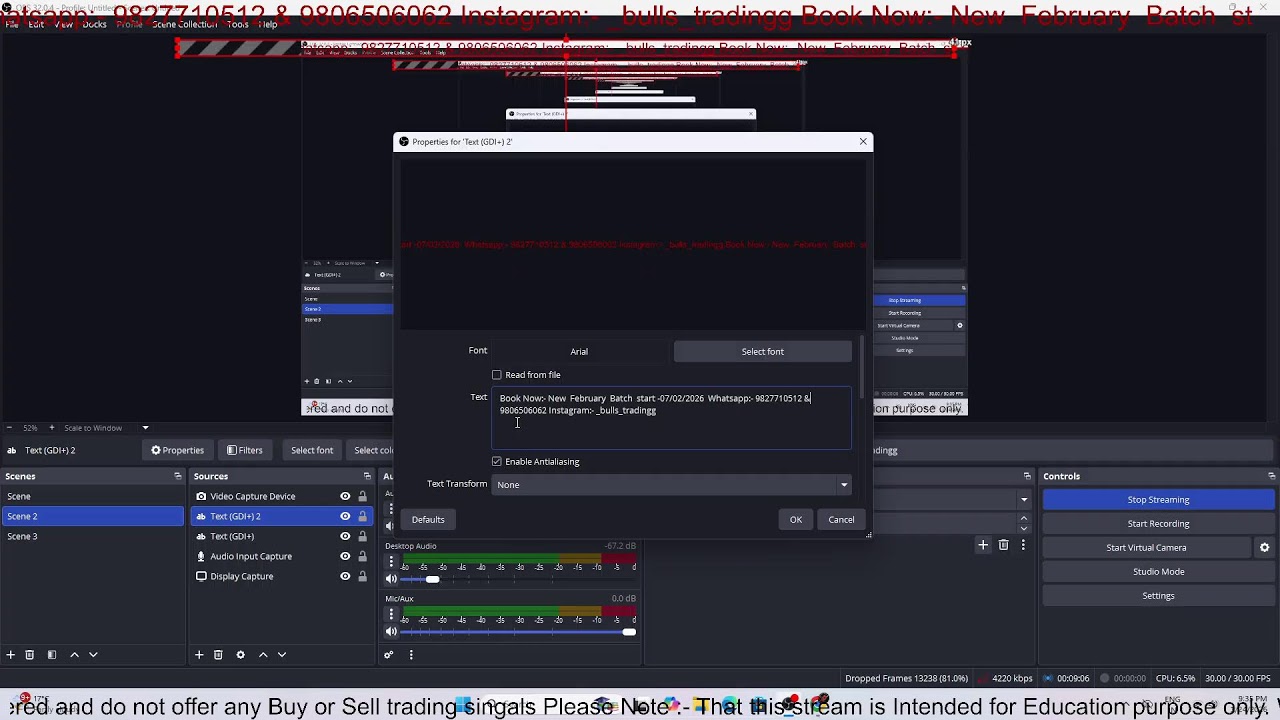This screenshot has width=1280, height=720.
Task: Open virtual camera settings gear
Action: pos(1264,548)
